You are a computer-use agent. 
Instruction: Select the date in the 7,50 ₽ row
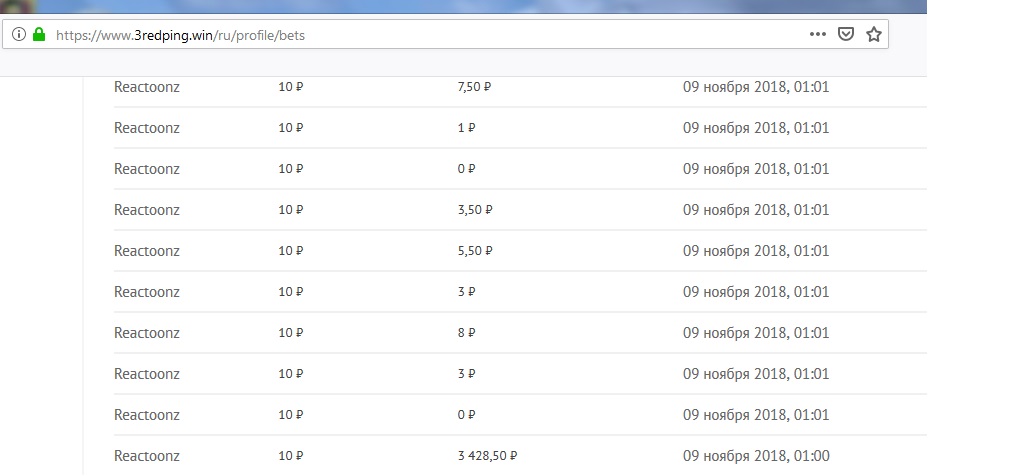click(x=756, y=87)
